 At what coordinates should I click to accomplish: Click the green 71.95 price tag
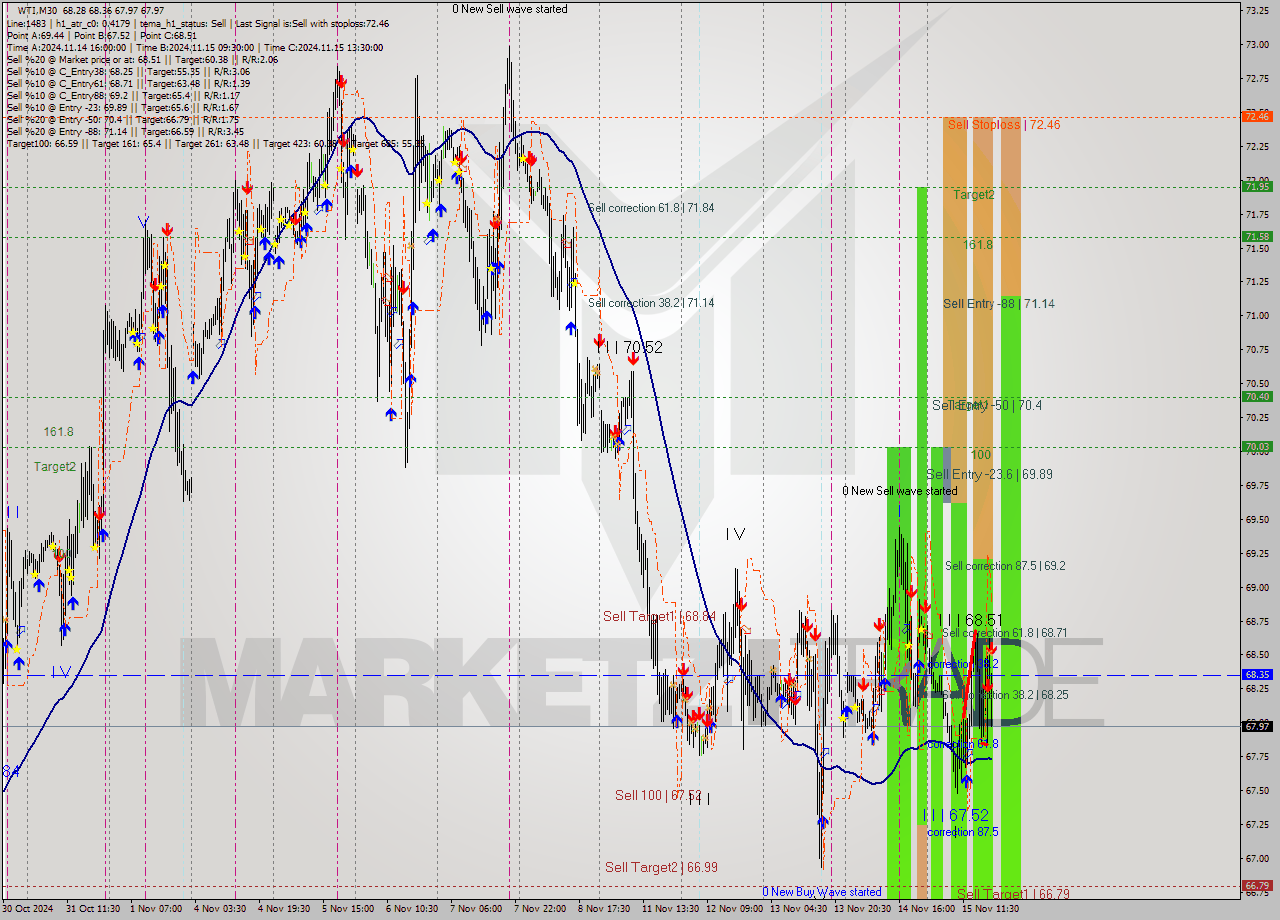click(1257, 186)
